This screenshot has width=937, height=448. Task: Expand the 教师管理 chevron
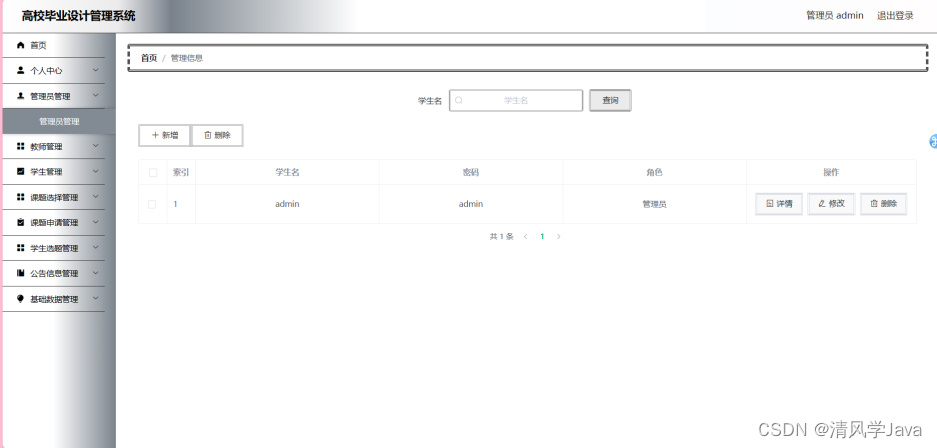96,146
